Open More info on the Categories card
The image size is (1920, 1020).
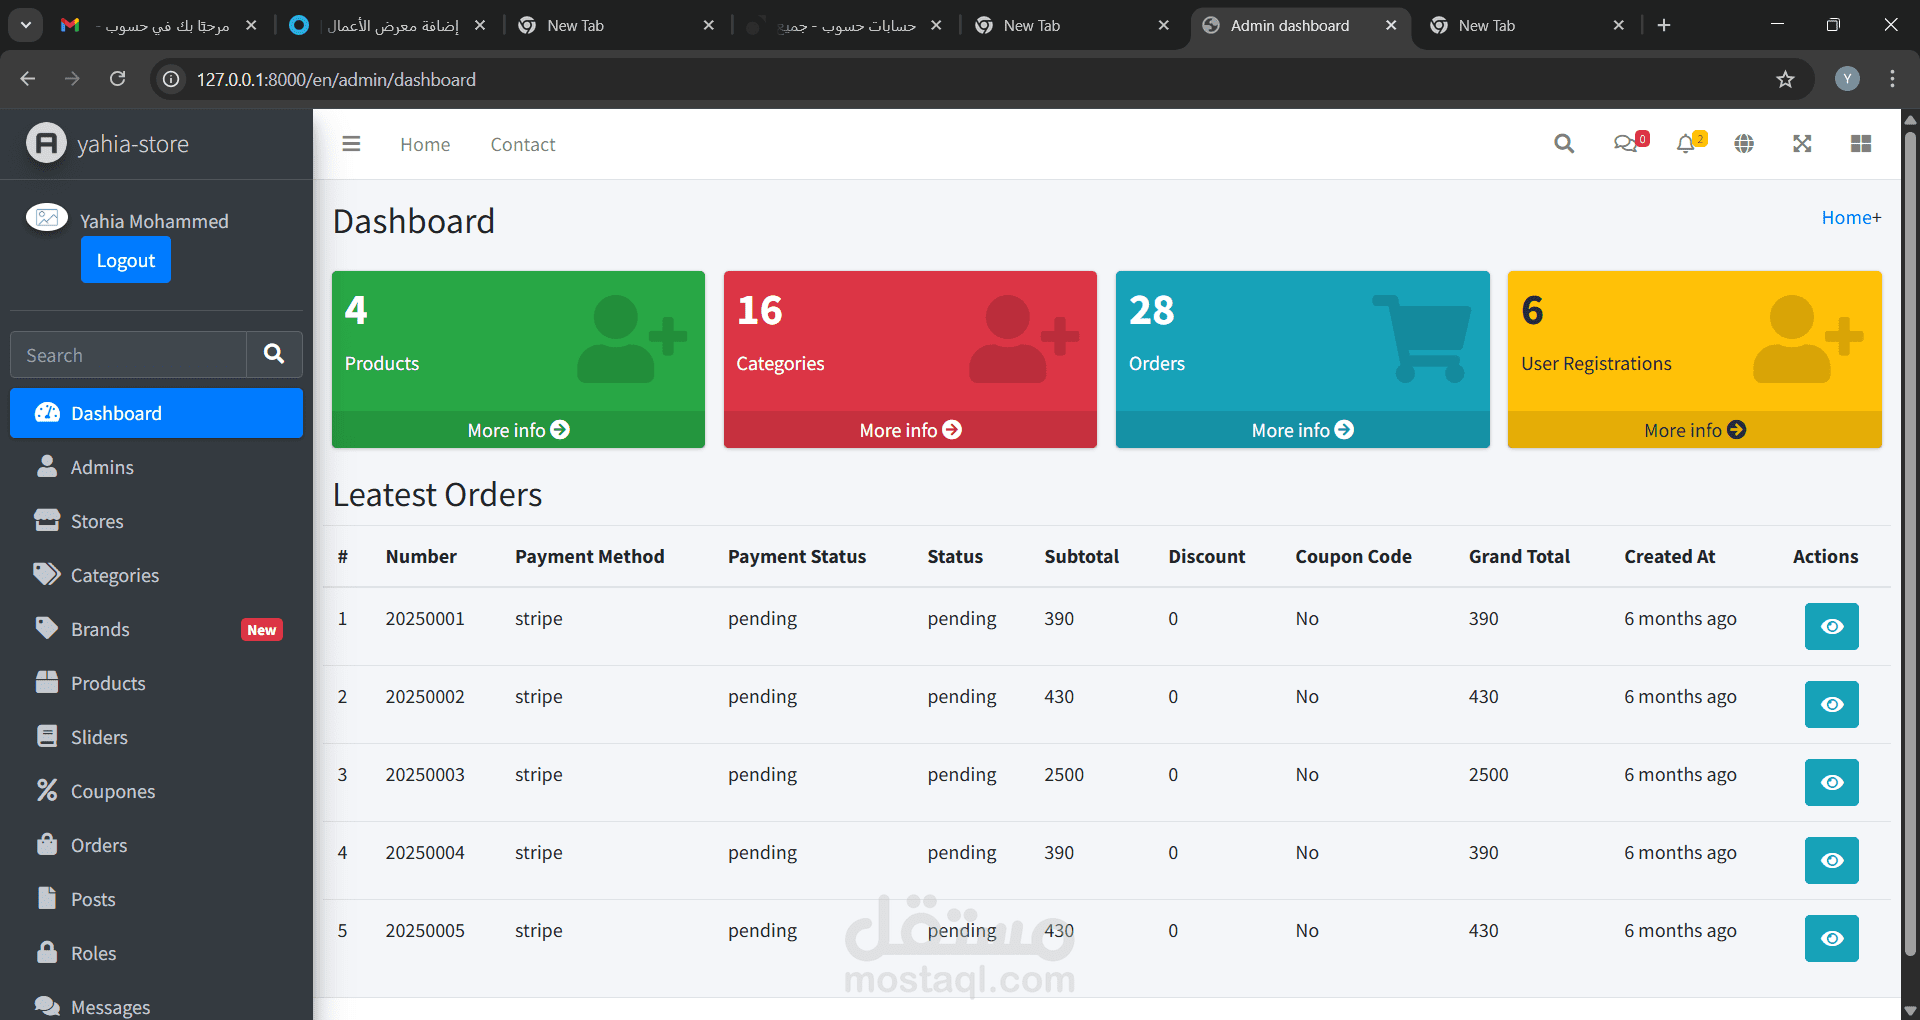910,430
